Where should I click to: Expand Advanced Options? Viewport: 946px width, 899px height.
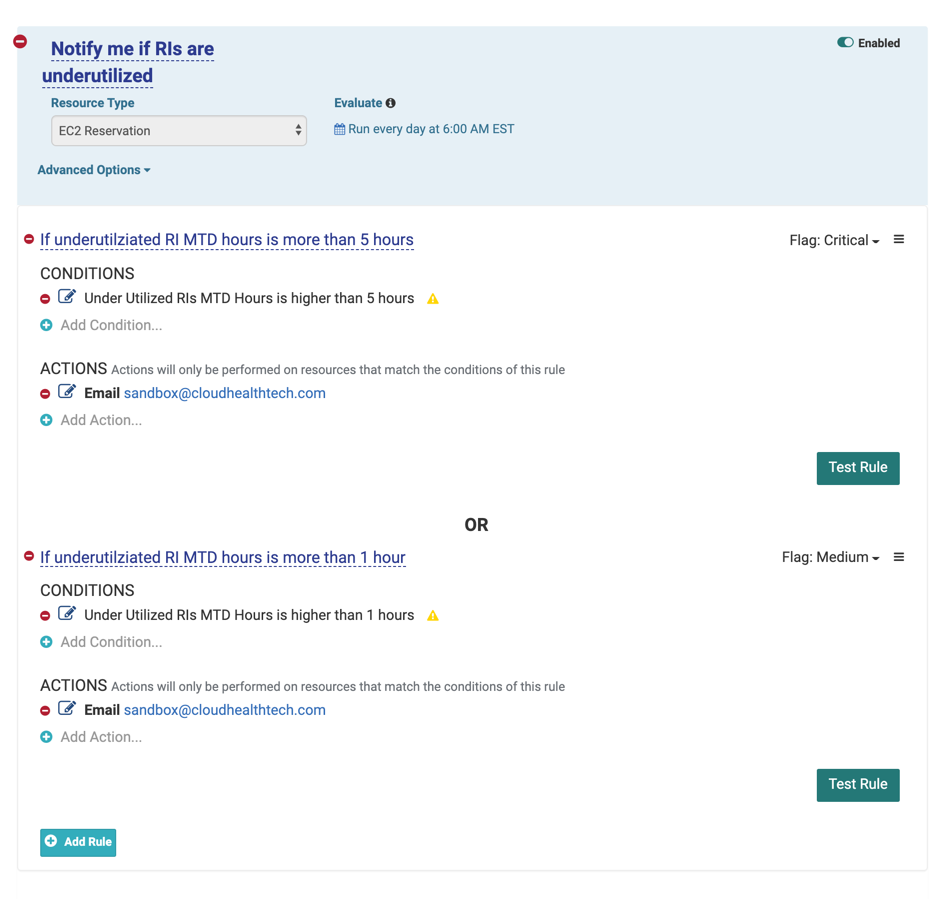(x=94, y=170)
